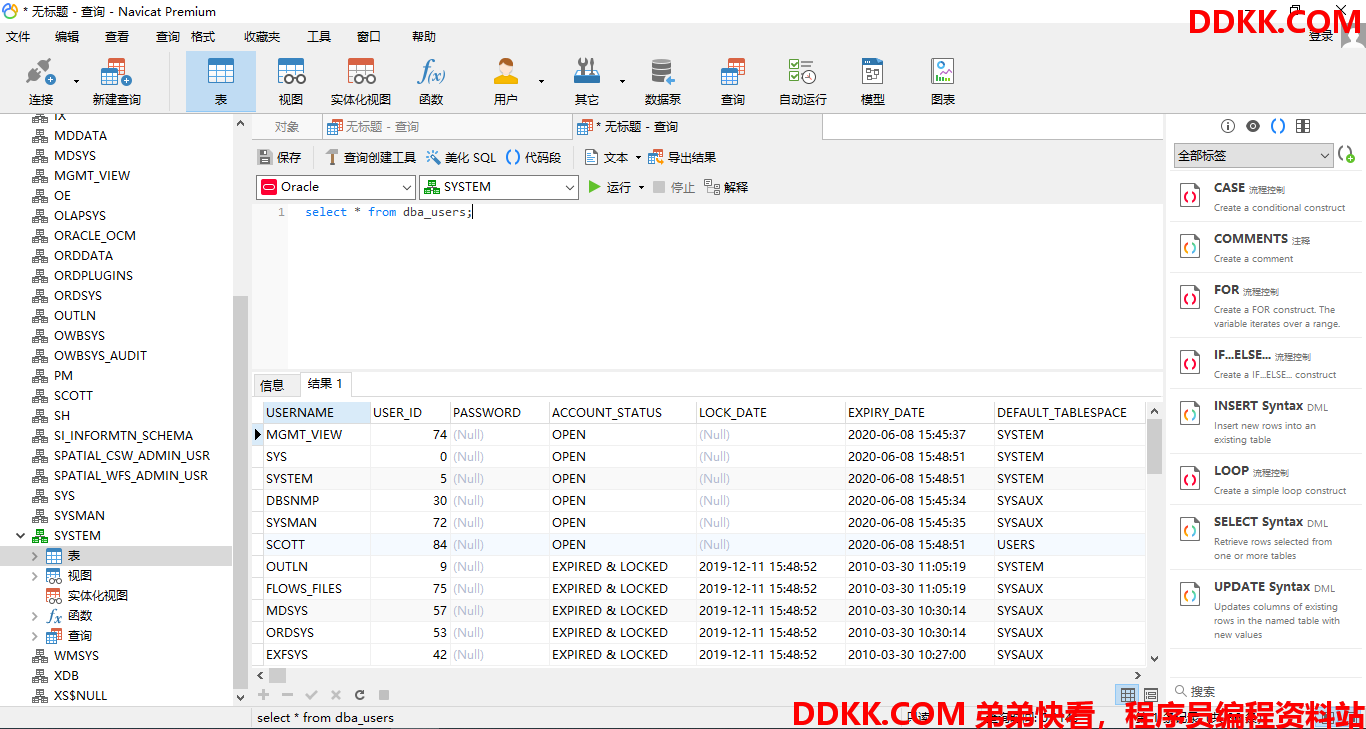Open the 查询 (Query) toolbar icon
The width and height of the screenshot is (1366, 729).
[x=733, y=82]
